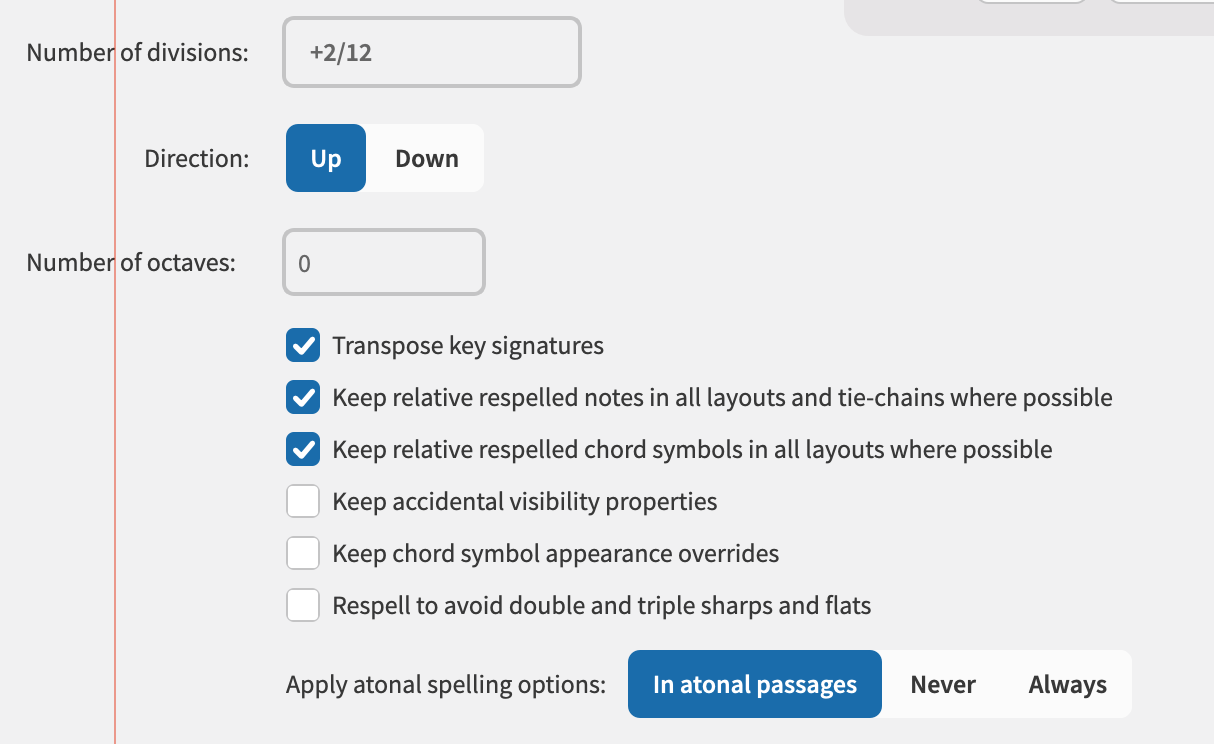Toggle "Keep relative respelled chord symbols" off
This screenshot has width=1214, height=744.
pos(303,449)
